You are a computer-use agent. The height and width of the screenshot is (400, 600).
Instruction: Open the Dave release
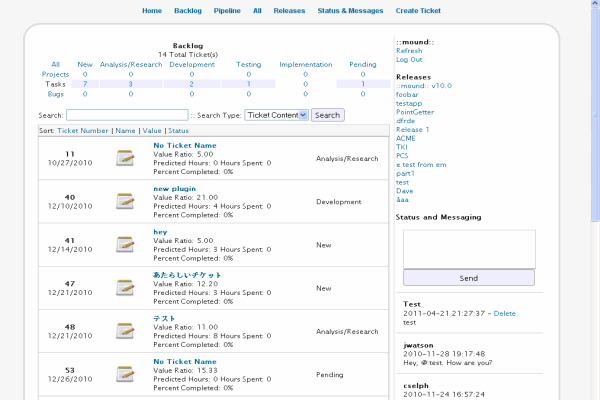[x=404, y=191]
